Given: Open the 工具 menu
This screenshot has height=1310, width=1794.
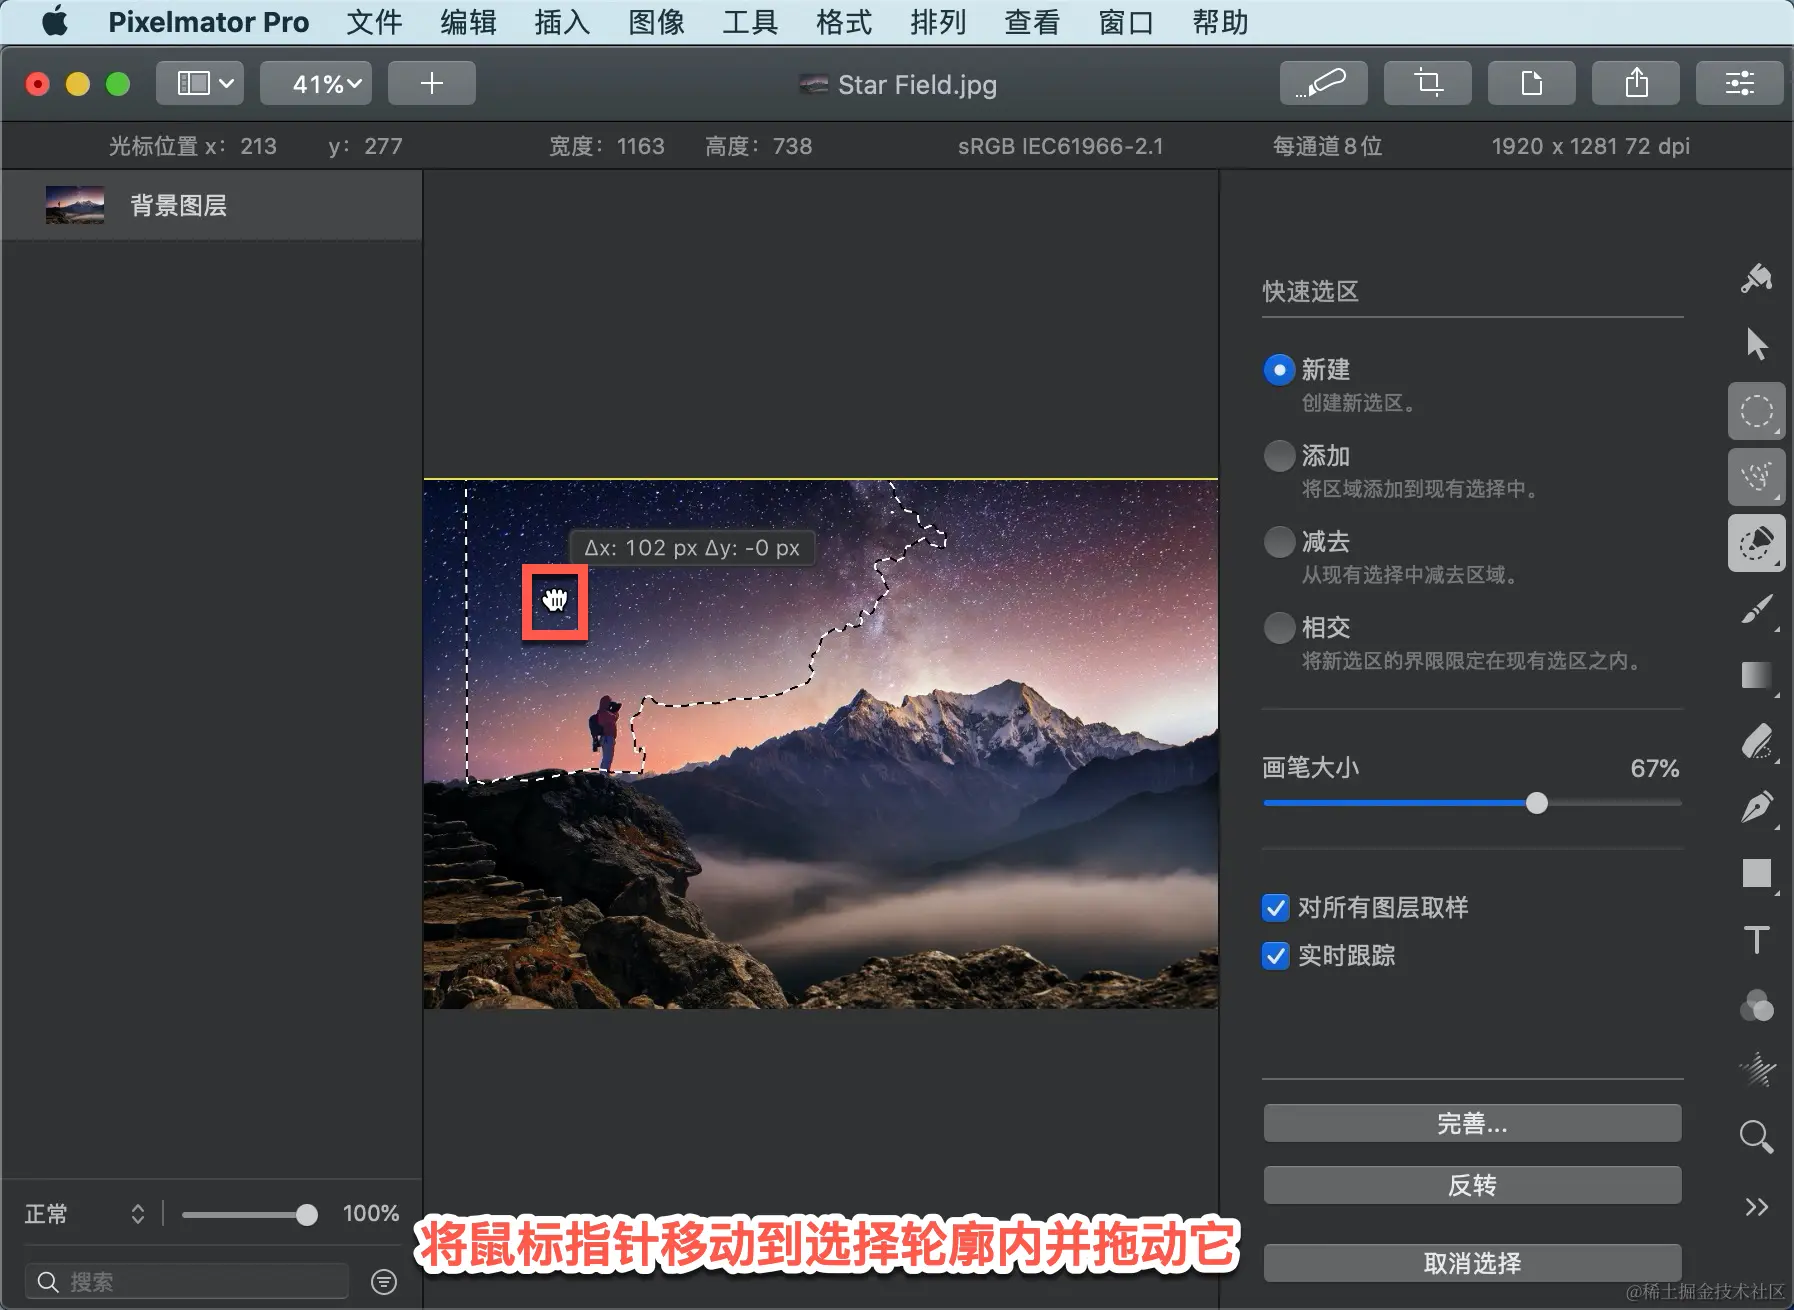Looking at the screenshot, I should [x=750, y=22].
